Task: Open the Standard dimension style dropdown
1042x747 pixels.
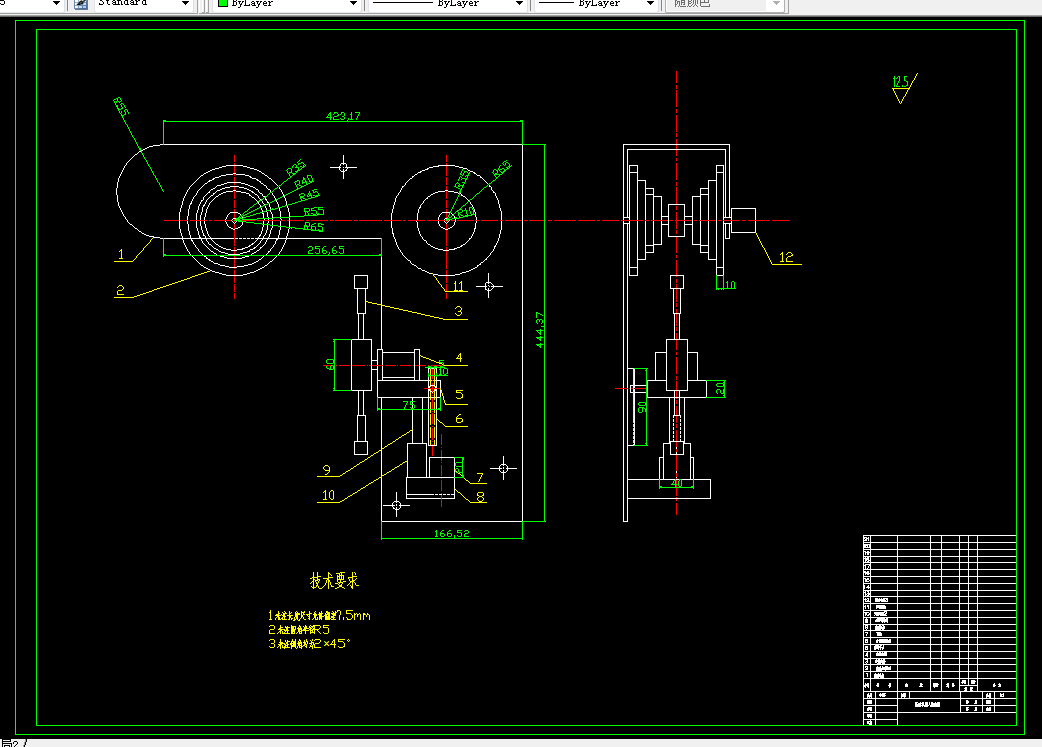Action: pos(185,3)
